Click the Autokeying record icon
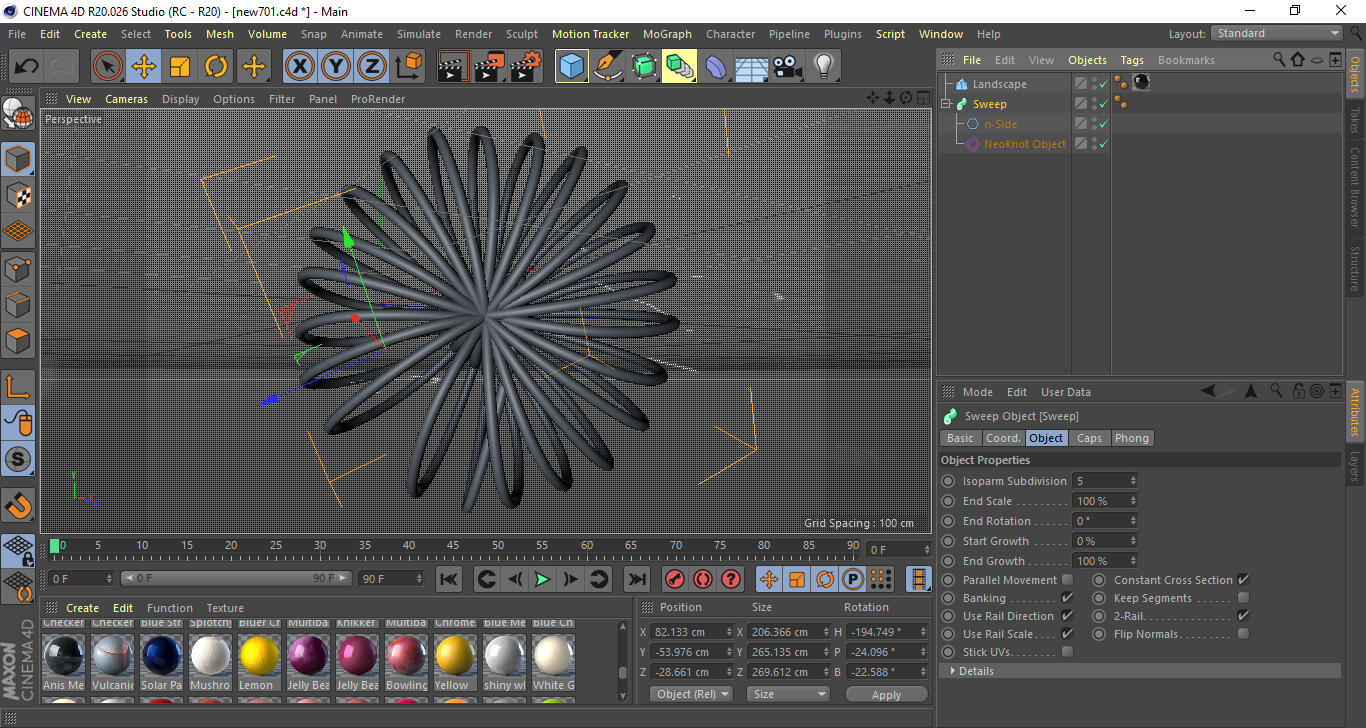Screen dimensions: 1366x728 tap(703, 579)
